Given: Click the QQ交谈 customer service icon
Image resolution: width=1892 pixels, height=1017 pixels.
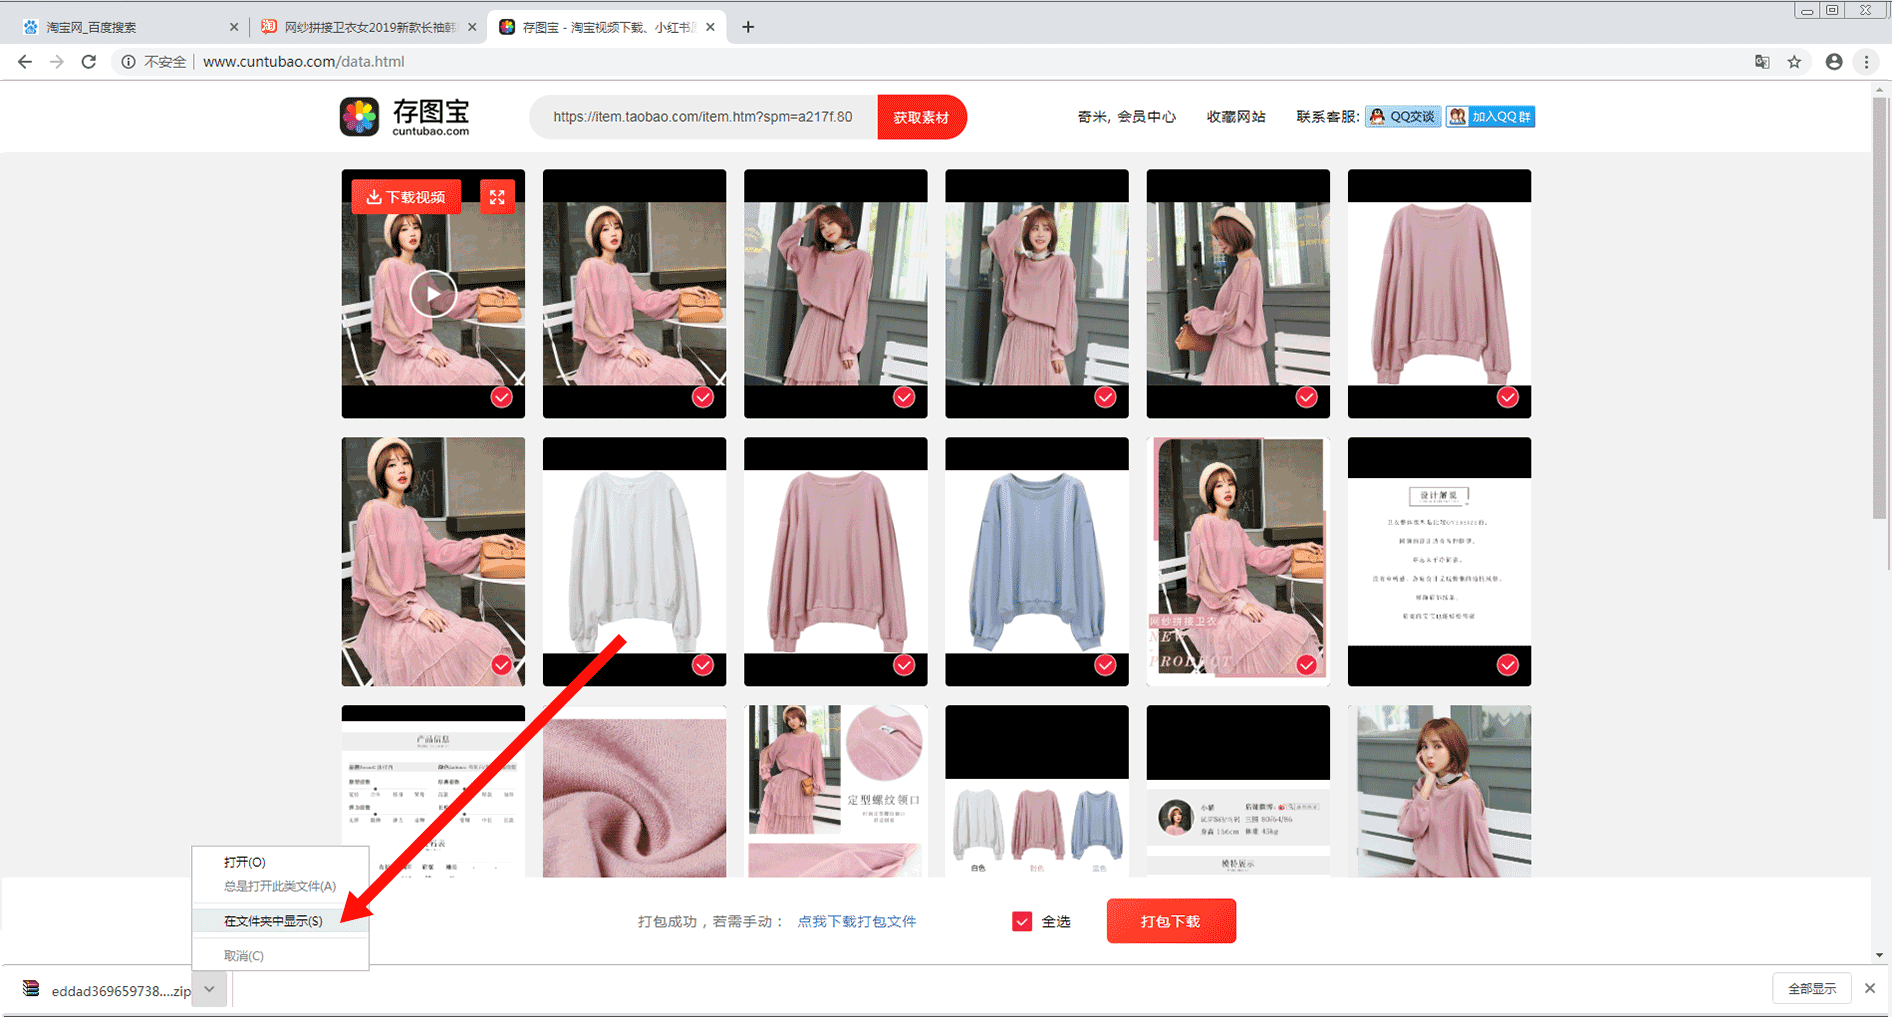Looking at the screenshot, I should pos(1403,117).
